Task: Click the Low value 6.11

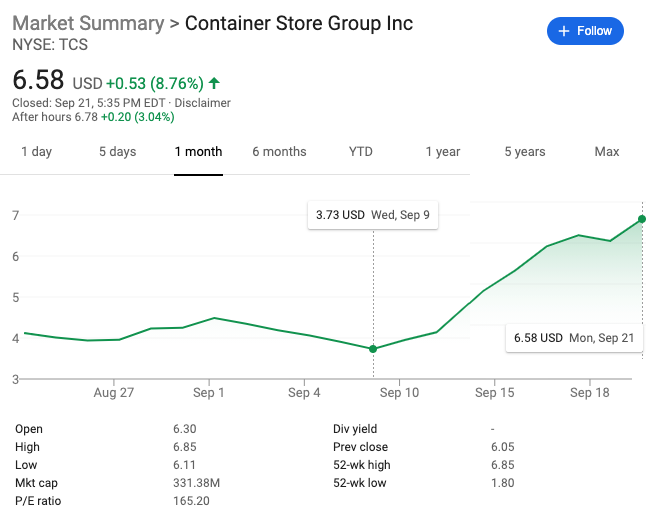Action: pos(184,465)
